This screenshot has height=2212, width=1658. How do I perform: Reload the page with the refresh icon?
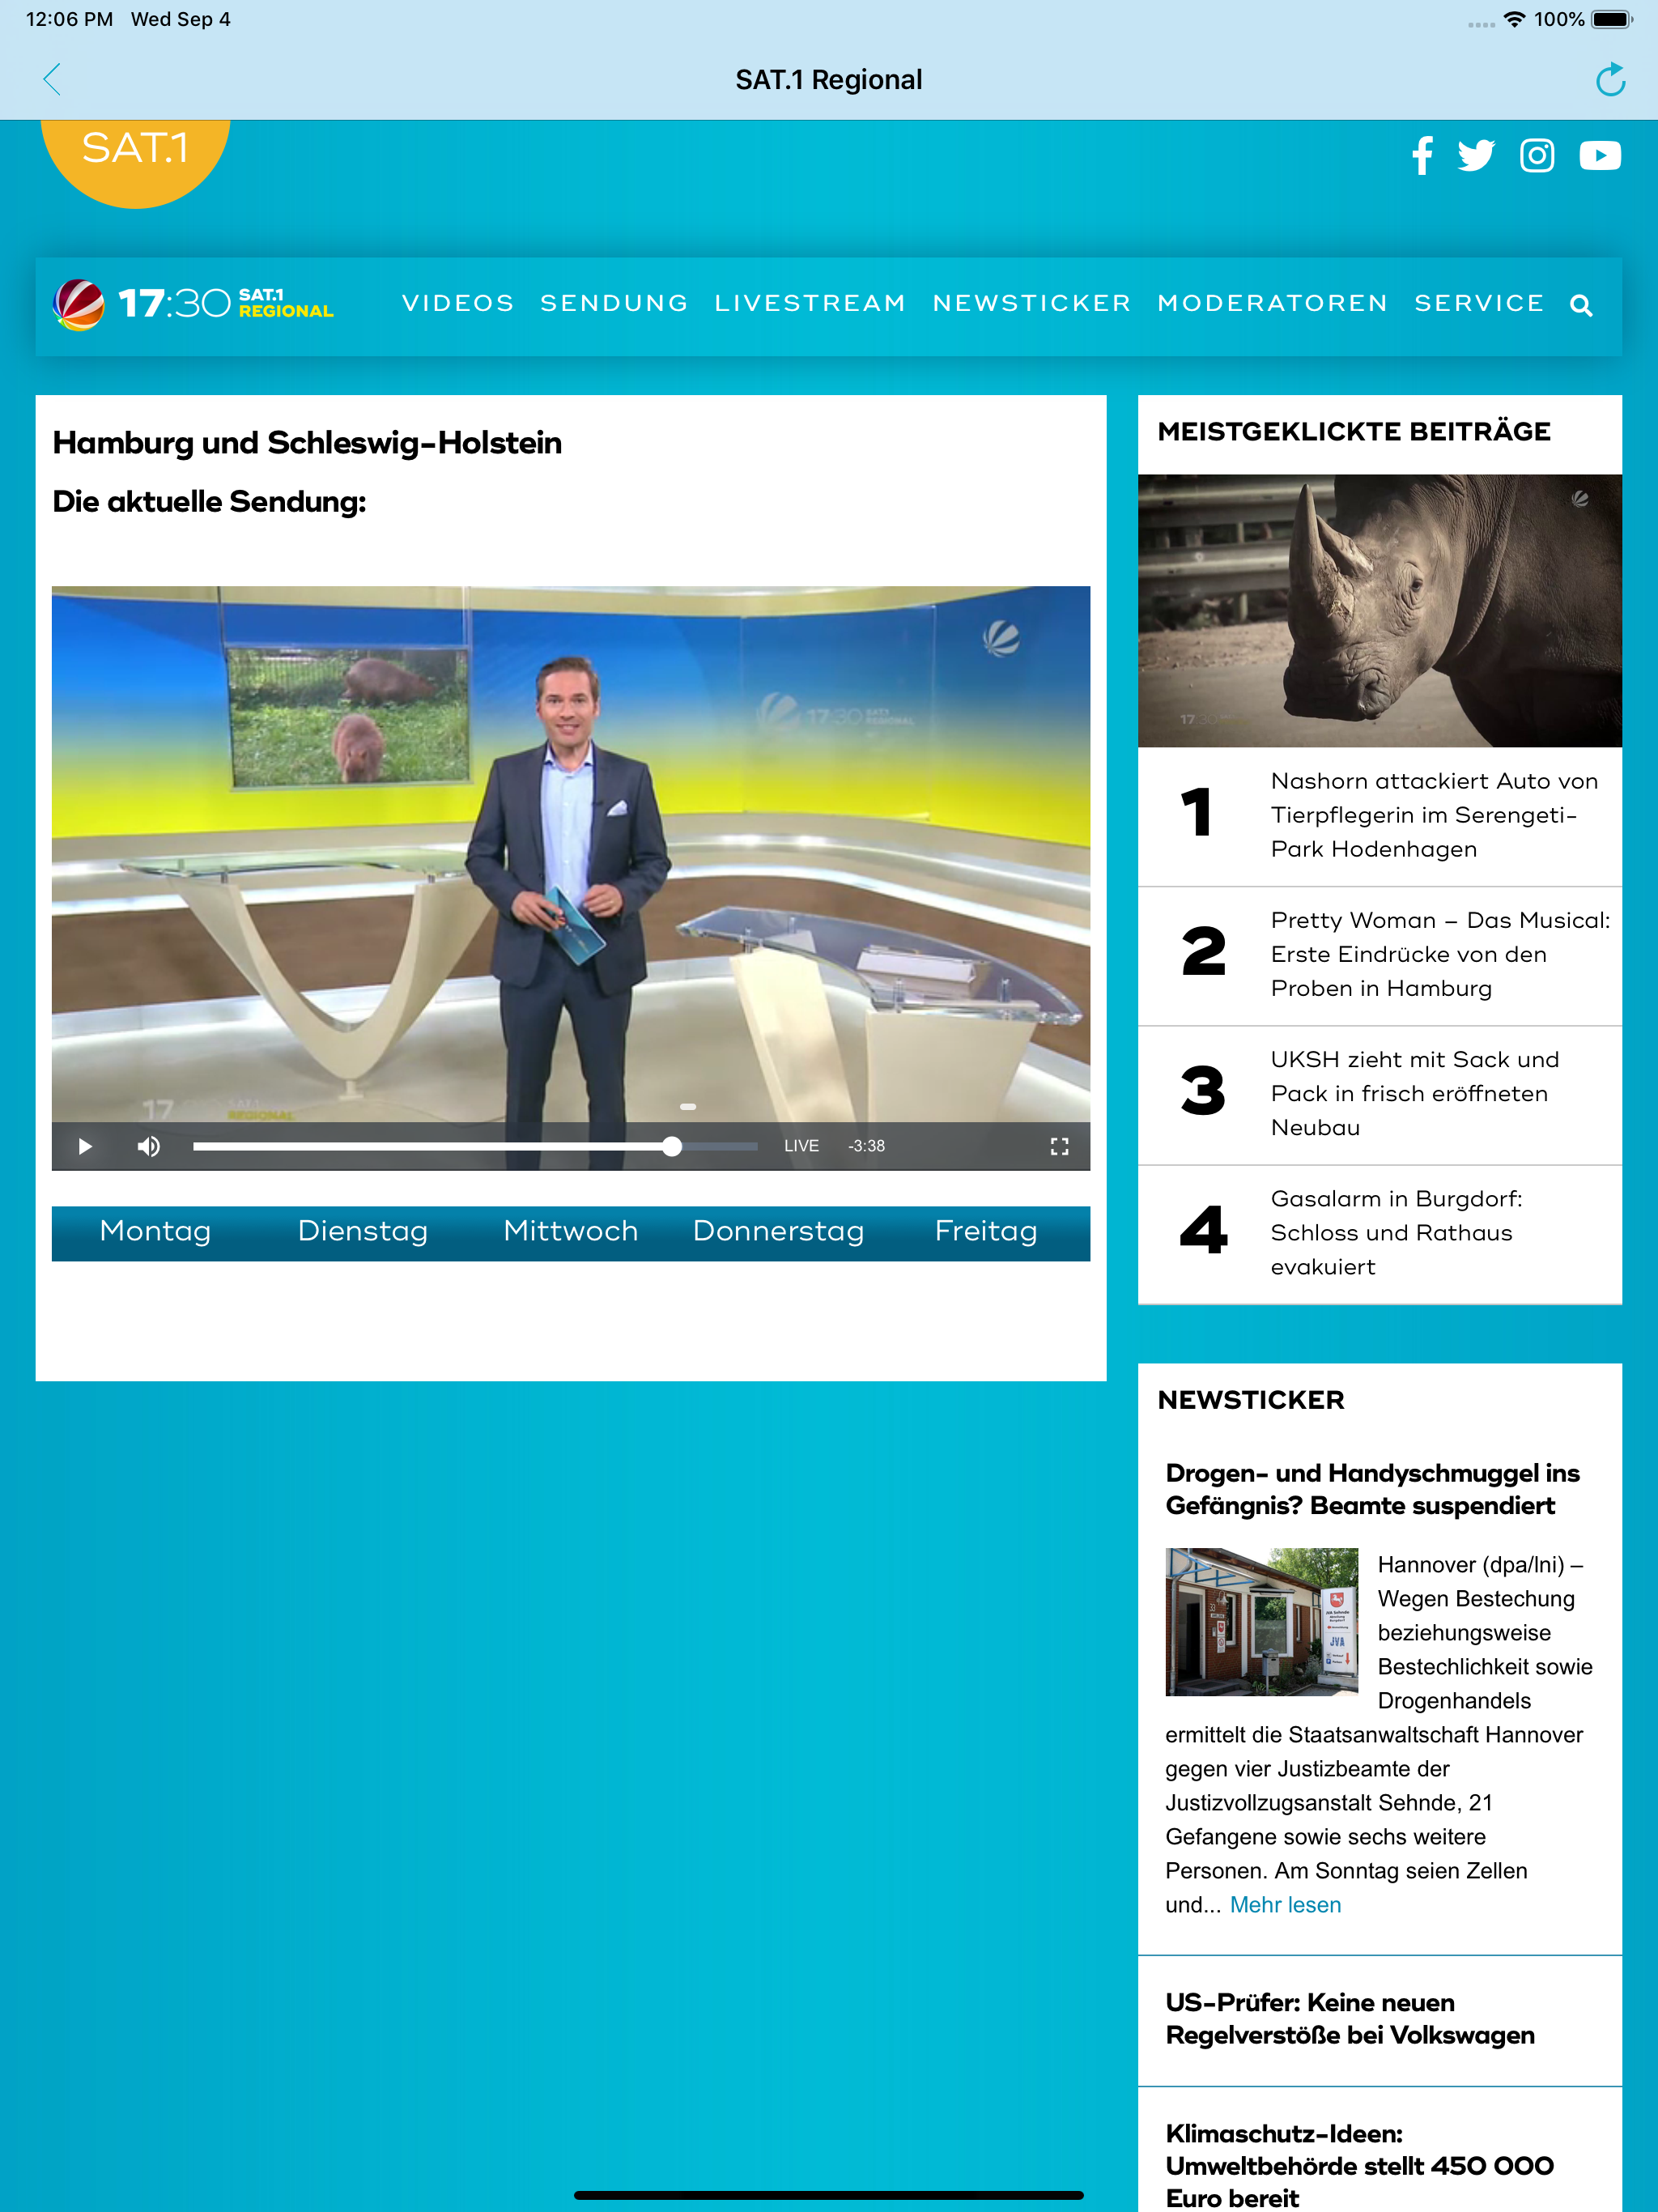[1610, 79]
